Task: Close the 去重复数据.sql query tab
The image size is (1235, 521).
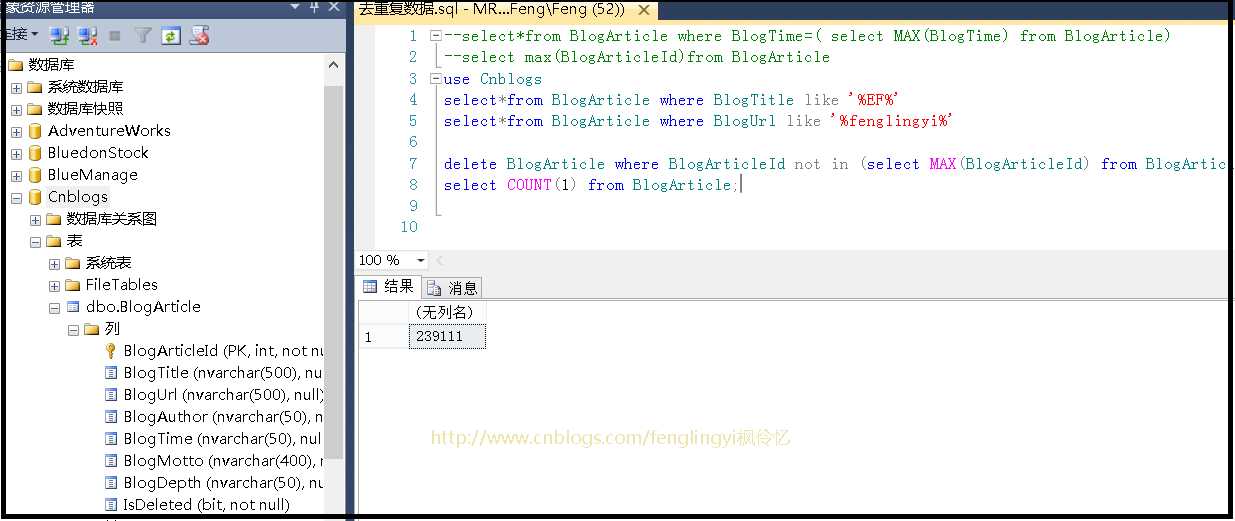Action: click(643, 10)
